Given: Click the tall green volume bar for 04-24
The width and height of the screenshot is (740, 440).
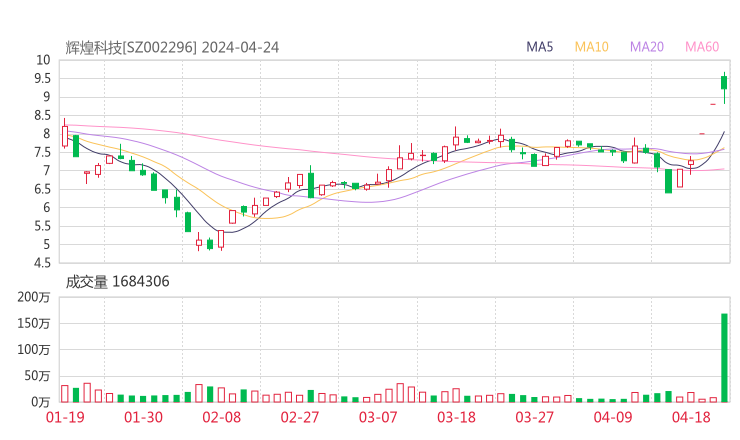Looking at the screenshot, I should [724, 358].
